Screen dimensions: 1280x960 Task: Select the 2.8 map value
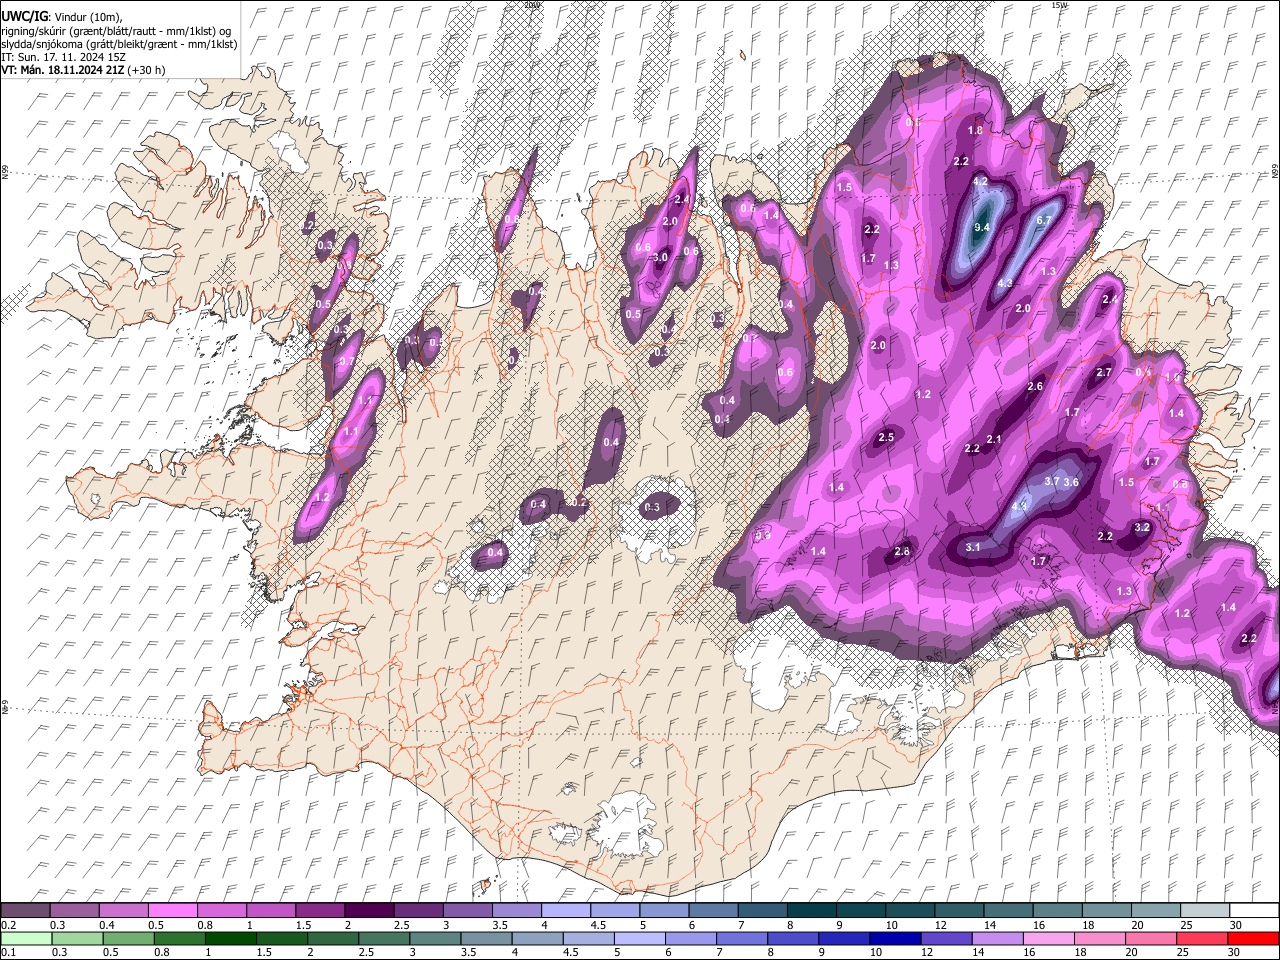[x=902, y=551]
